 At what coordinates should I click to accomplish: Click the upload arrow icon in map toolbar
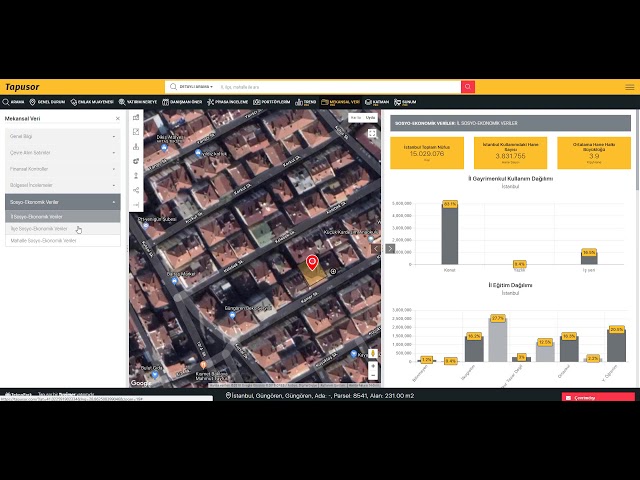136,176
